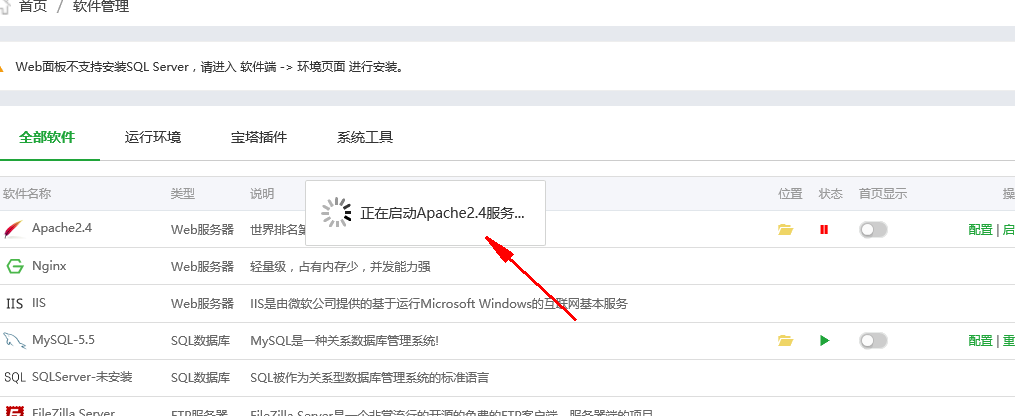
Task: Click the red stopped status icon for Apache2.4
Action: (x=824, y=230)
